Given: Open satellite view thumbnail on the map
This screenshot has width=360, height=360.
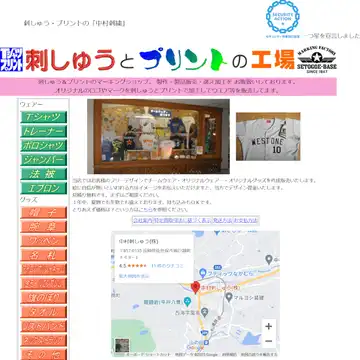Looking at the screenshot, I should 122,345.
